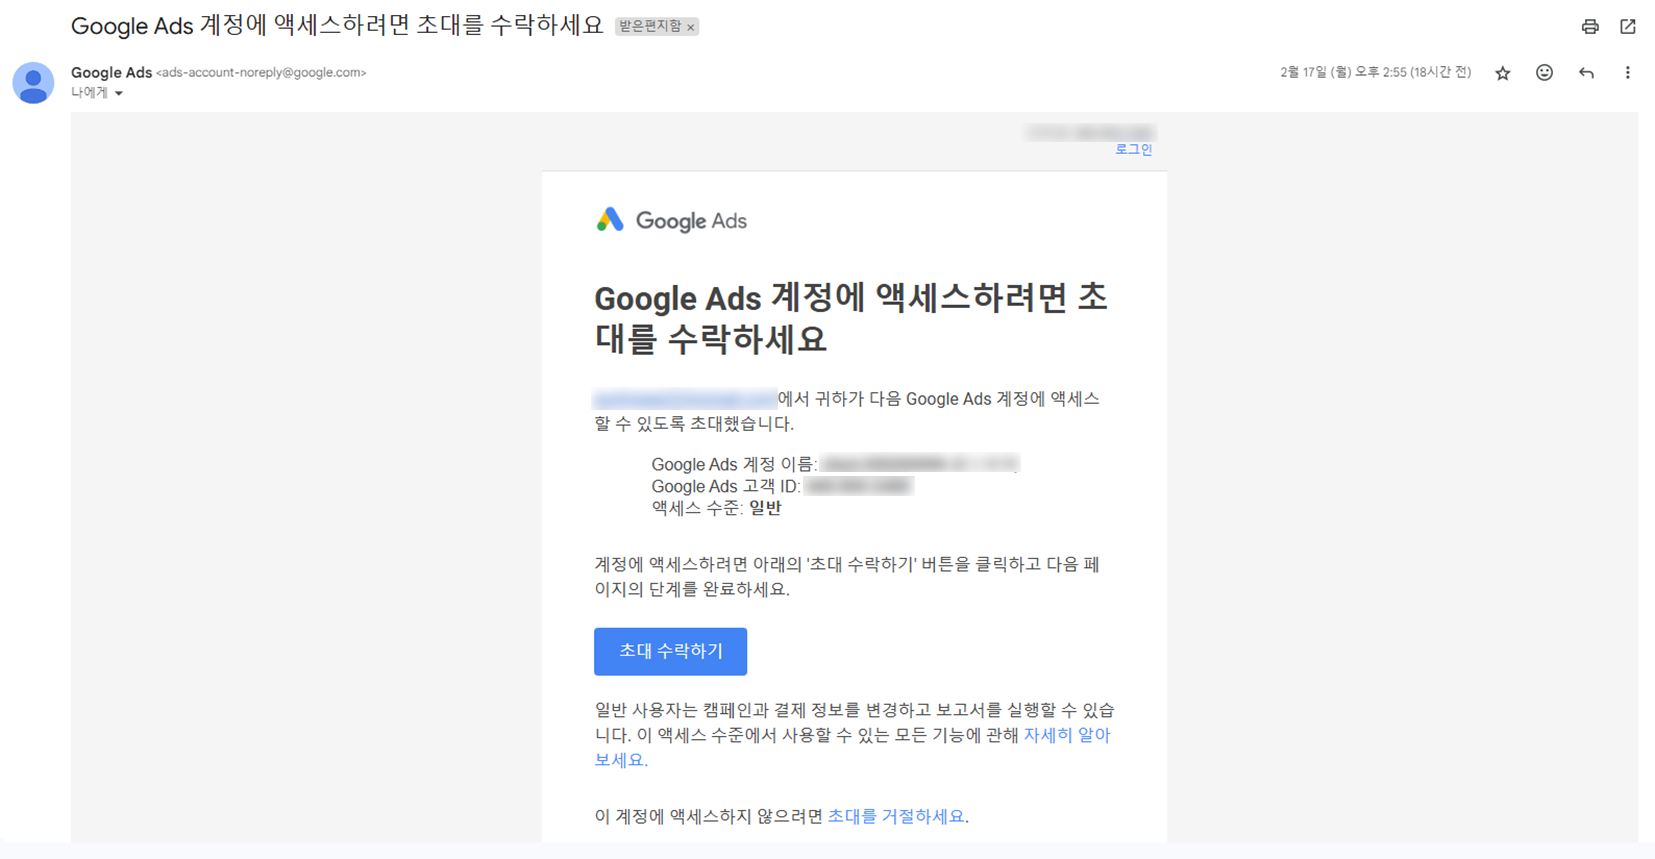Image resolution: width=1655 pixels, height=859 pixels.
Task: Print the email using printer icon
Action: pyautogui.click(x=1590, y=27)
